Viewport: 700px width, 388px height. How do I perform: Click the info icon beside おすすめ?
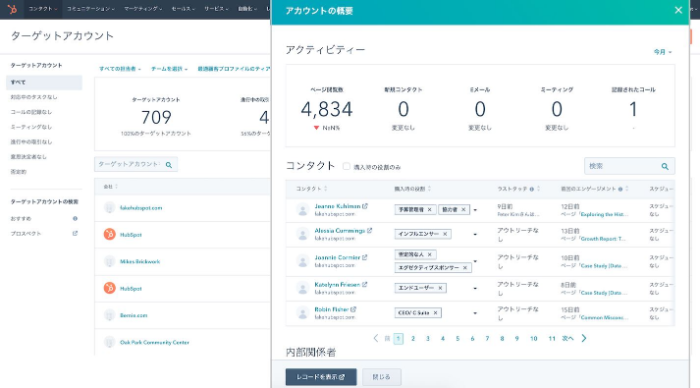click(75, 218)
